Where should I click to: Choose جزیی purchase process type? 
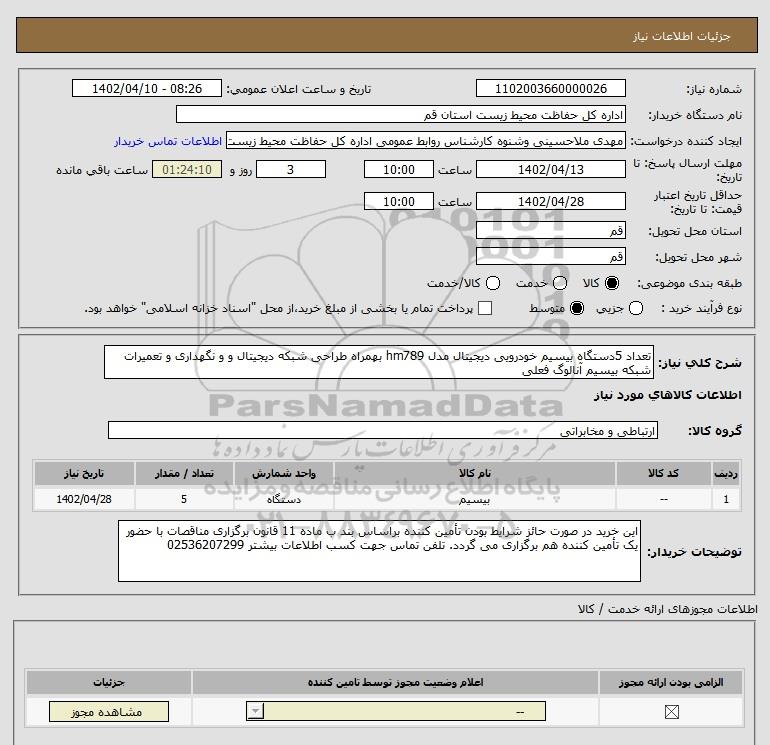click(x=636, y=308)
